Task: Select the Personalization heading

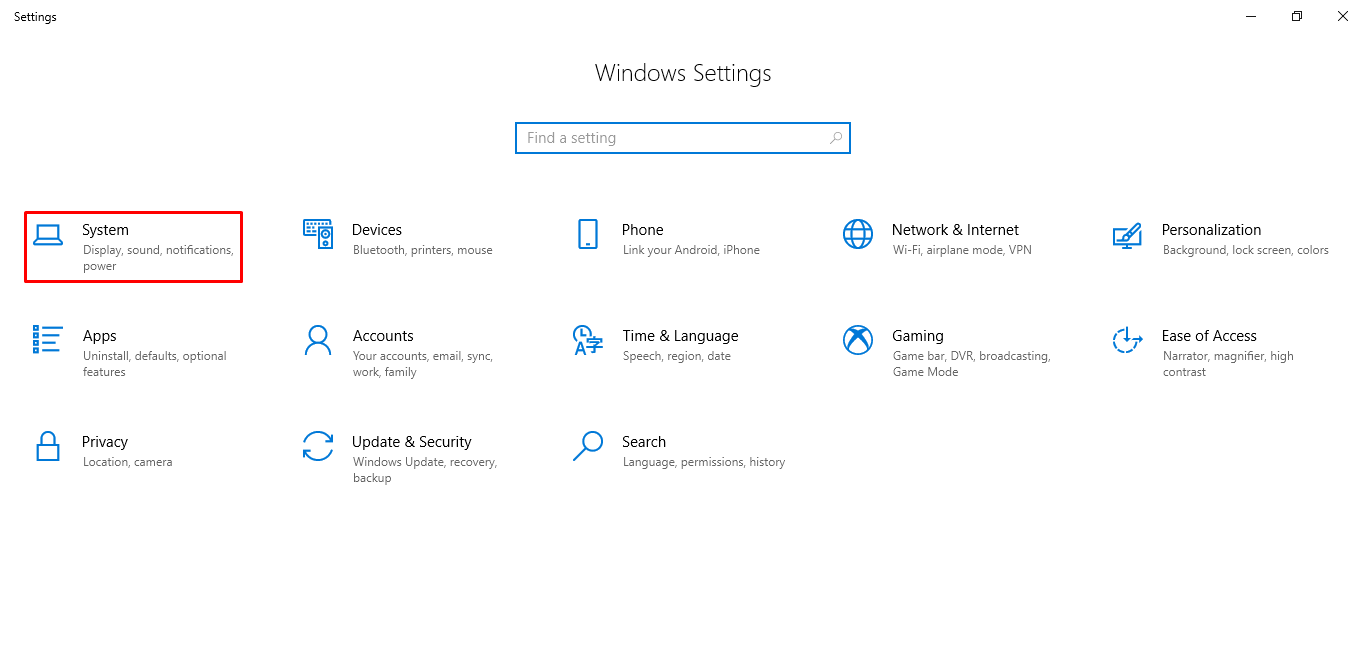Action: pos(1211,230)
